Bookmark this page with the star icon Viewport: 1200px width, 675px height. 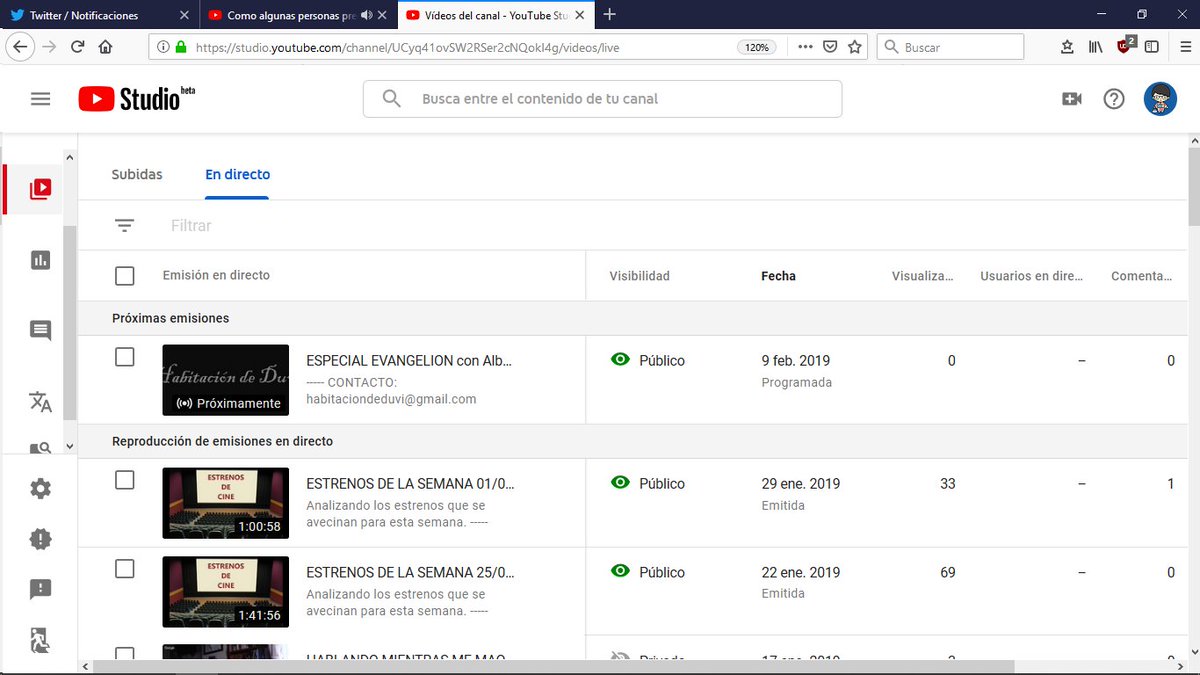click(x=855, y=47)
